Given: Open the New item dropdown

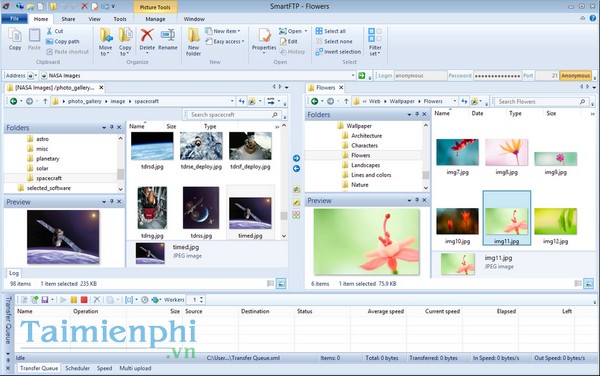Looking at the screenshot, I should coord(223,31).
